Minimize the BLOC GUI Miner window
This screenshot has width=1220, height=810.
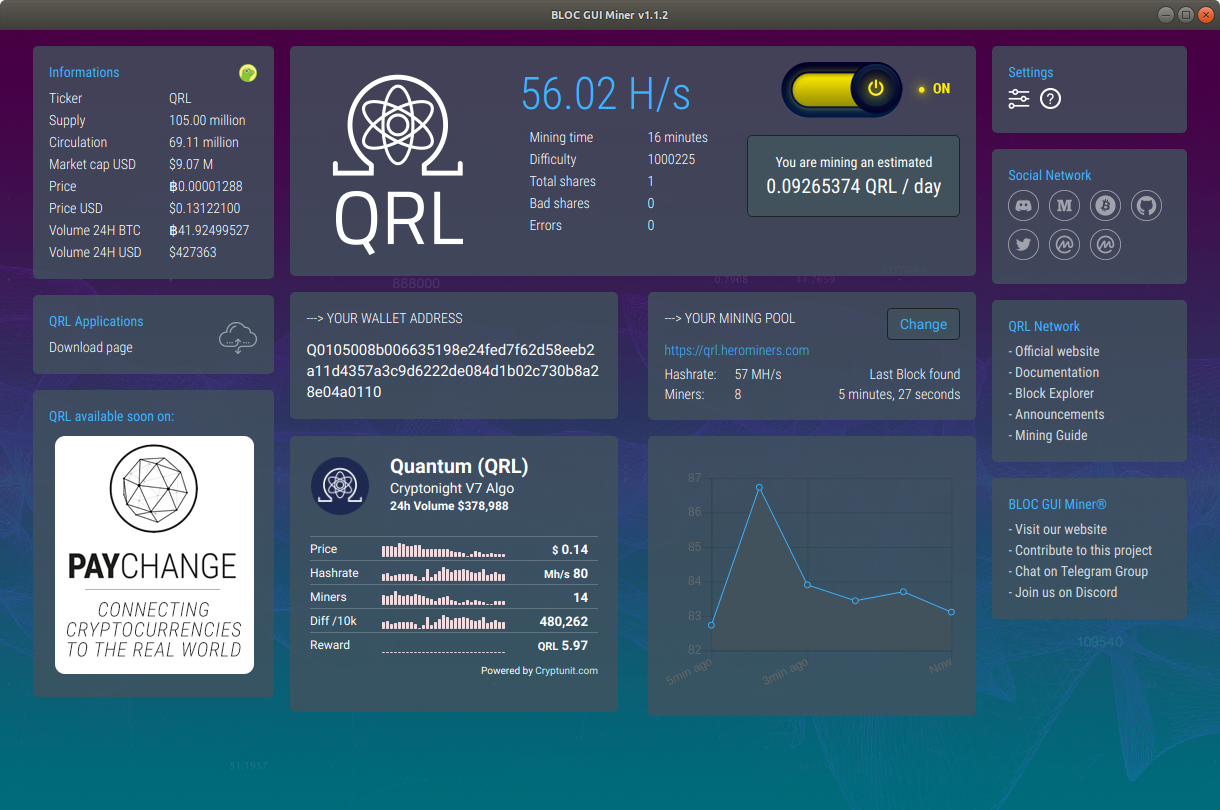pyautogui.click(x=1167, y=15)
